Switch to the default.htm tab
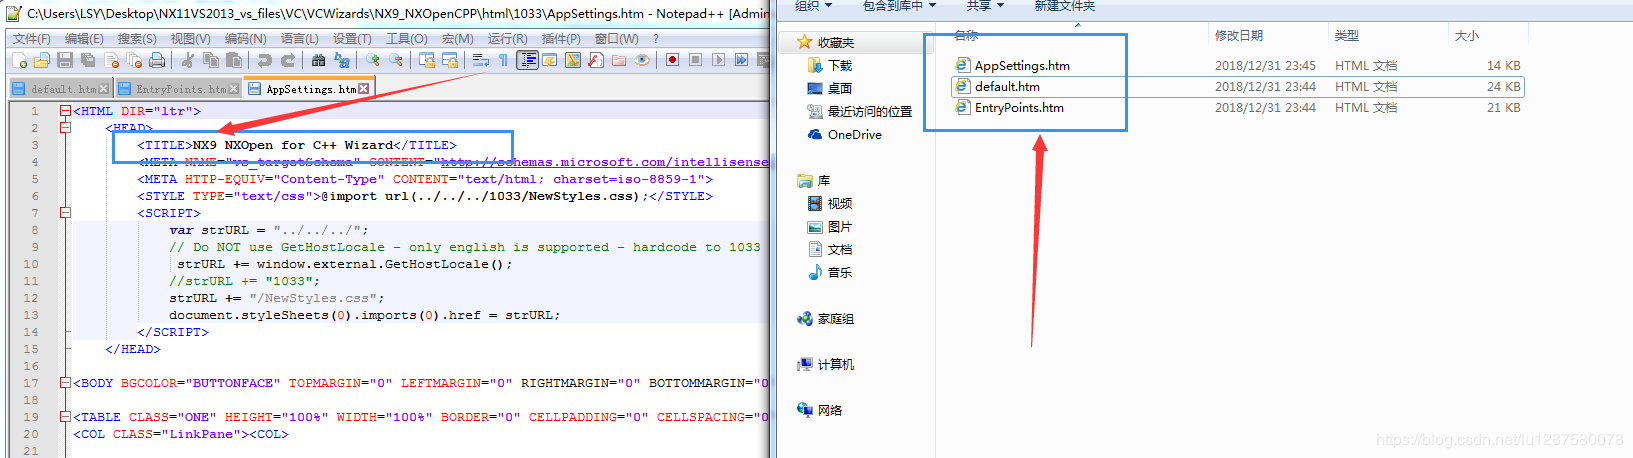This screenshot has width=1633, height=458. (60, 89)
